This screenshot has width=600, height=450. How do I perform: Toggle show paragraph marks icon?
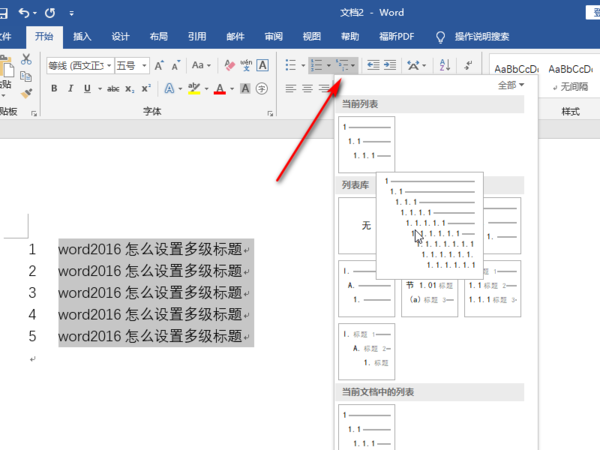[468, 65]
